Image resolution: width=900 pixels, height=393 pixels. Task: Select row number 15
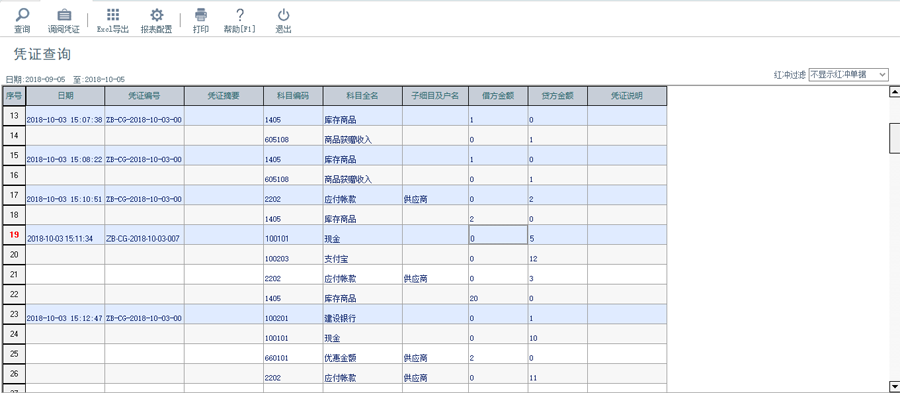(14, 155)
